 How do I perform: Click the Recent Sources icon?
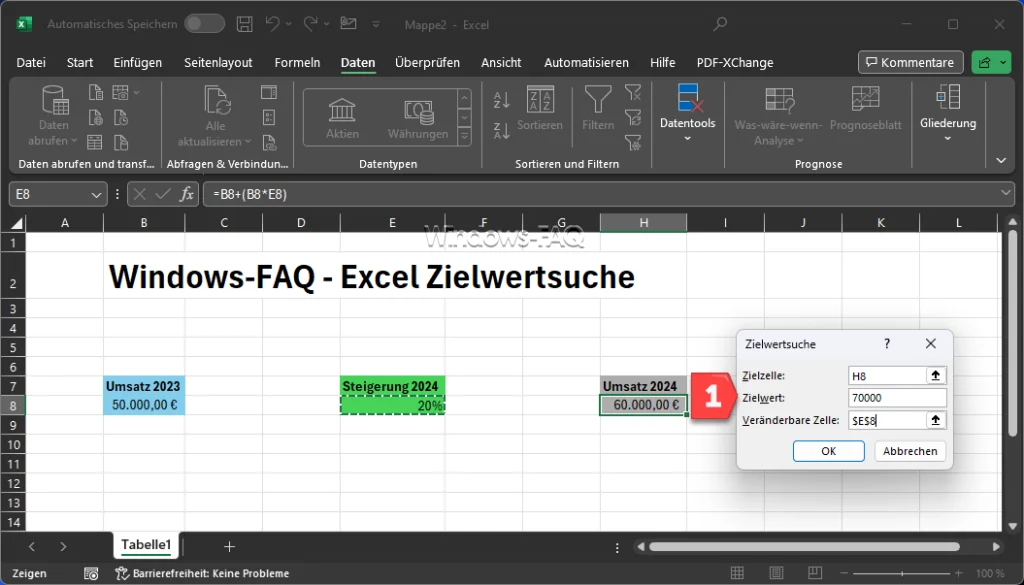coord(120,117)
